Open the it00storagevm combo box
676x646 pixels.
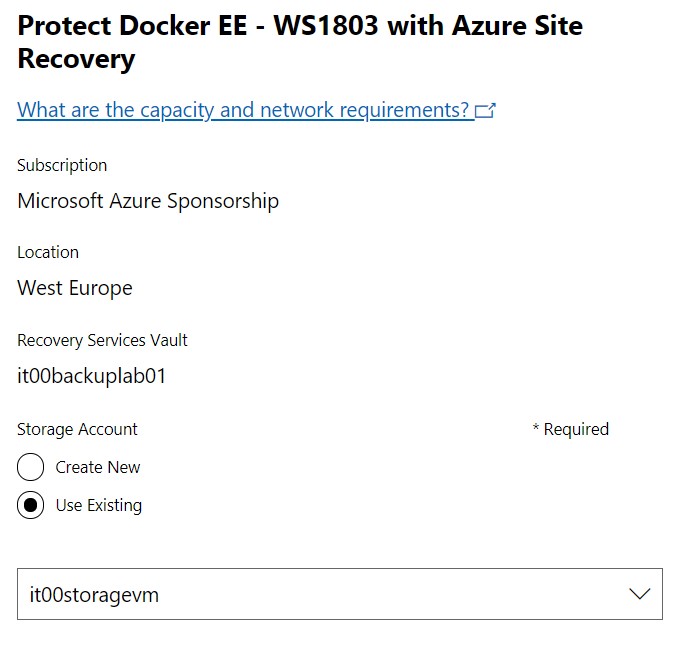[x=340, y=594]
